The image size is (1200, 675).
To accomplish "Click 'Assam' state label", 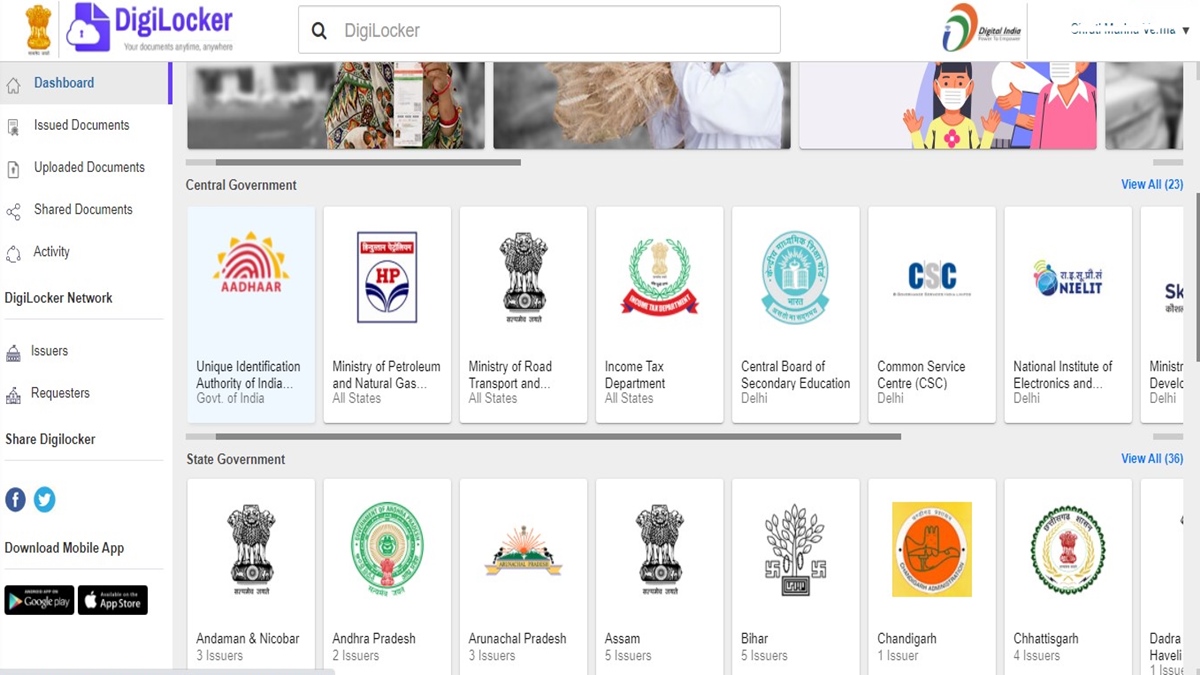I will [x=622, y=639].
